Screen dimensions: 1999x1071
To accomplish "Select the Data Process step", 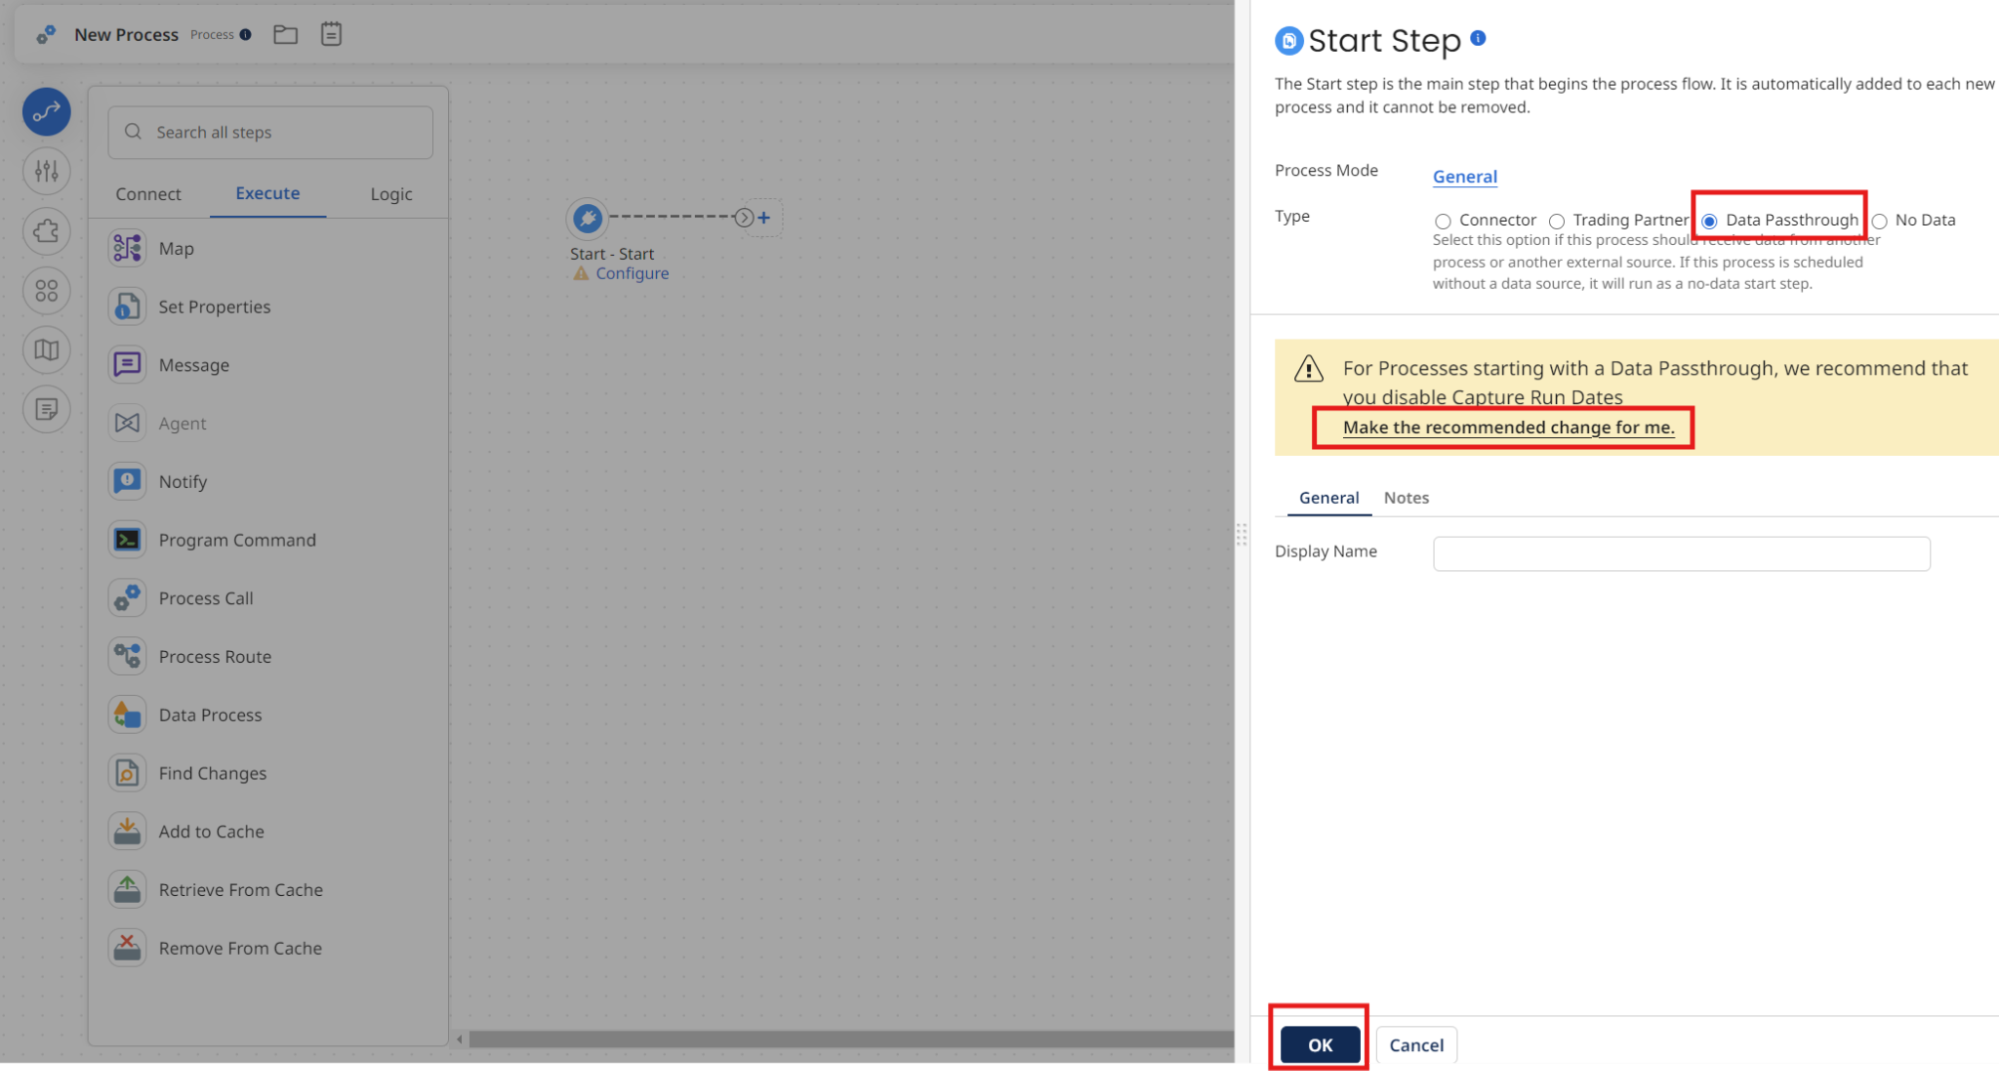I will tap(210, 714).
